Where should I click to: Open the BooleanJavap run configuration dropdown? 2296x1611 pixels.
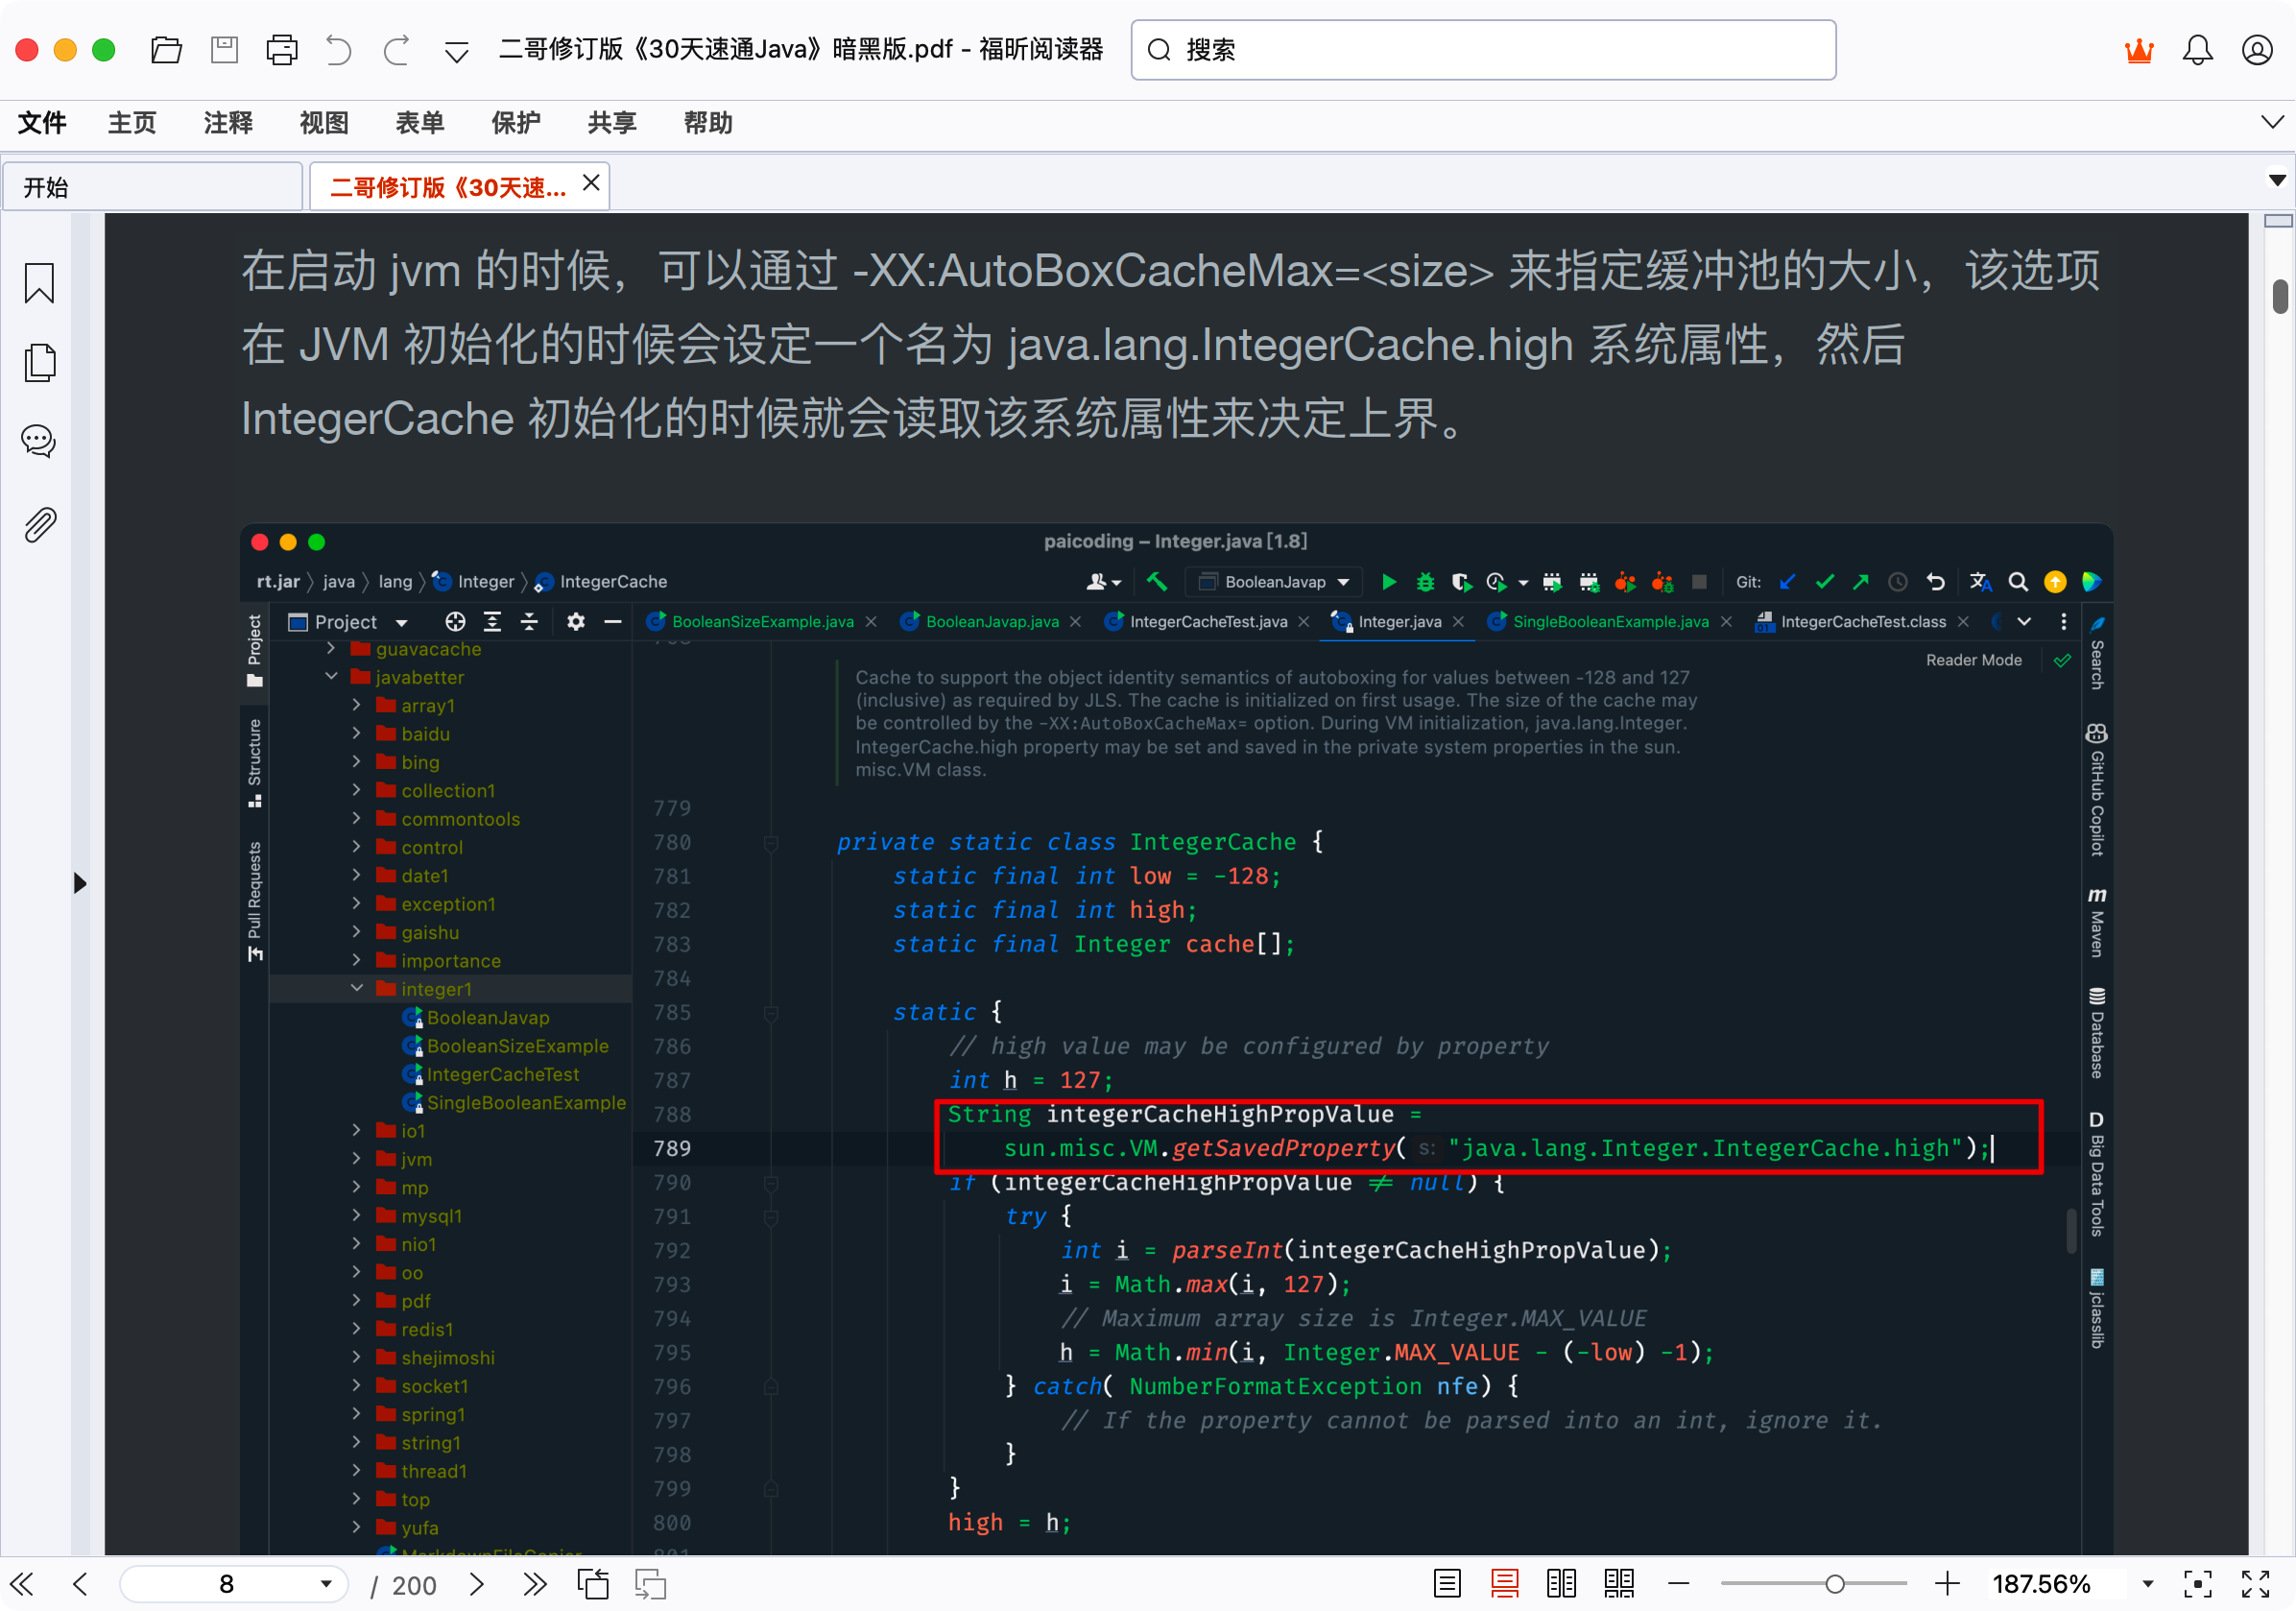1344,581
